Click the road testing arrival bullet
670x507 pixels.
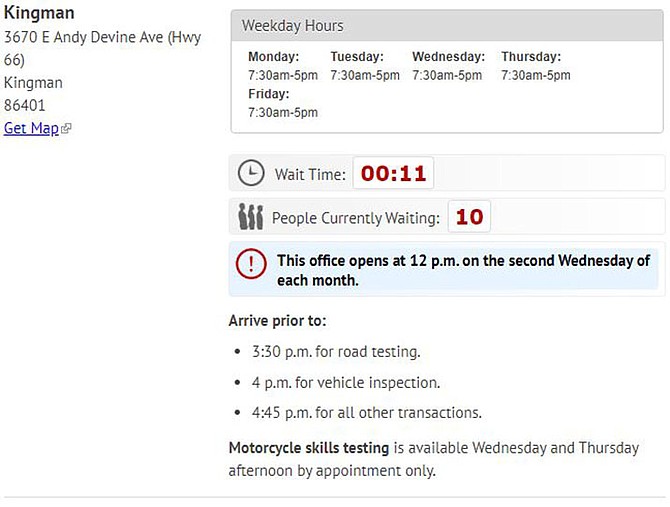coord(336,352)
